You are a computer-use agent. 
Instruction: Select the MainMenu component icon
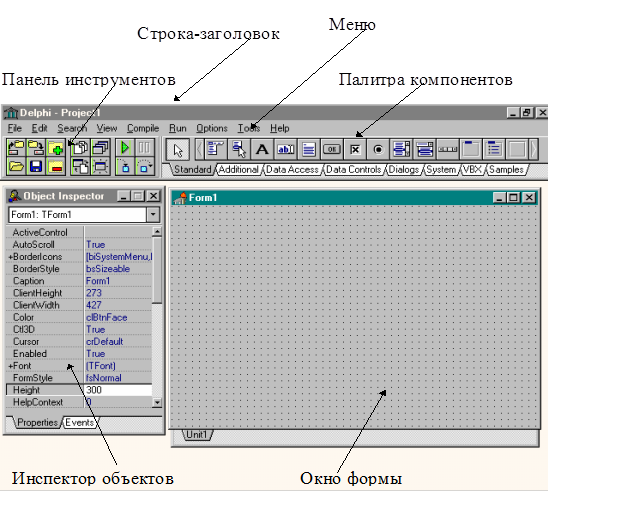pyautogui.click(x=215, y=150)
